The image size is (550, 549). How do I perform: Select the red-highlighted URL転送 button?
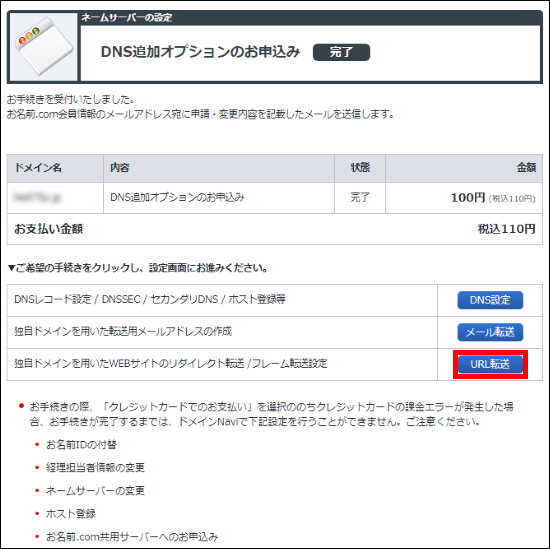point(490,364)
